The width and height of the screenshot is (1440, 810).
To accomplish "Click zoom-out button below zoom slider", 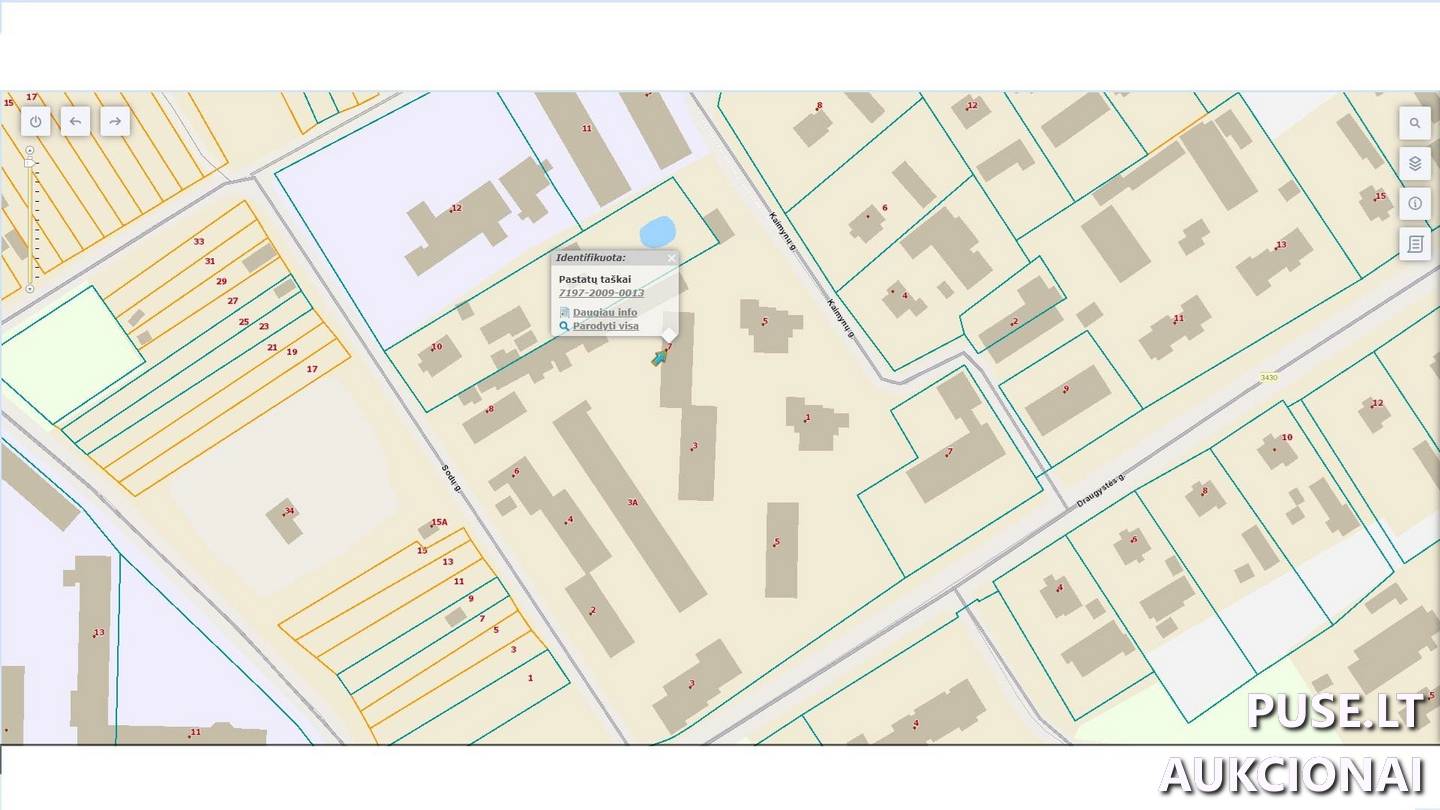I will tap(29, 289).
